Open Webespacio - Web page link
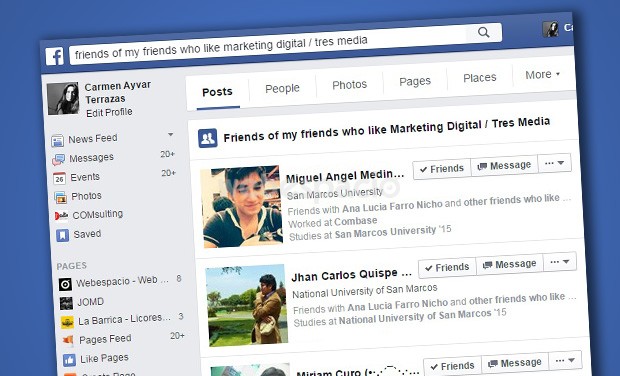620x376 pixels. (122, 282)
